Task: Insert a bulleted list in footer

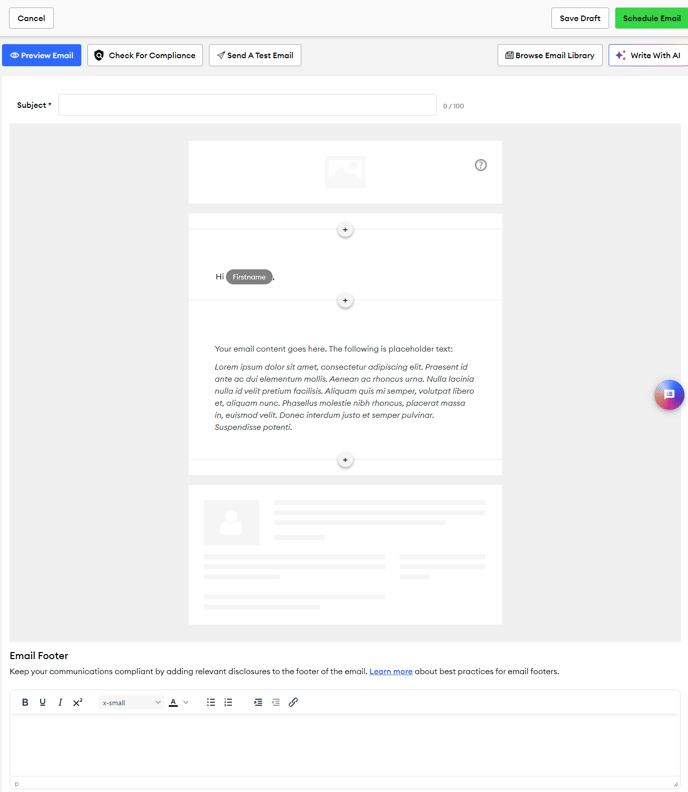Action: pyautogui.click(x=211, y=703)
